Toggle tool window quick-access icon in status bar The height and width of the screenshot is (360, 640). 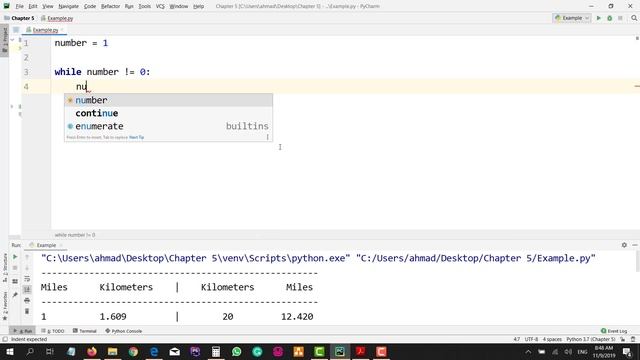[5, 339]
